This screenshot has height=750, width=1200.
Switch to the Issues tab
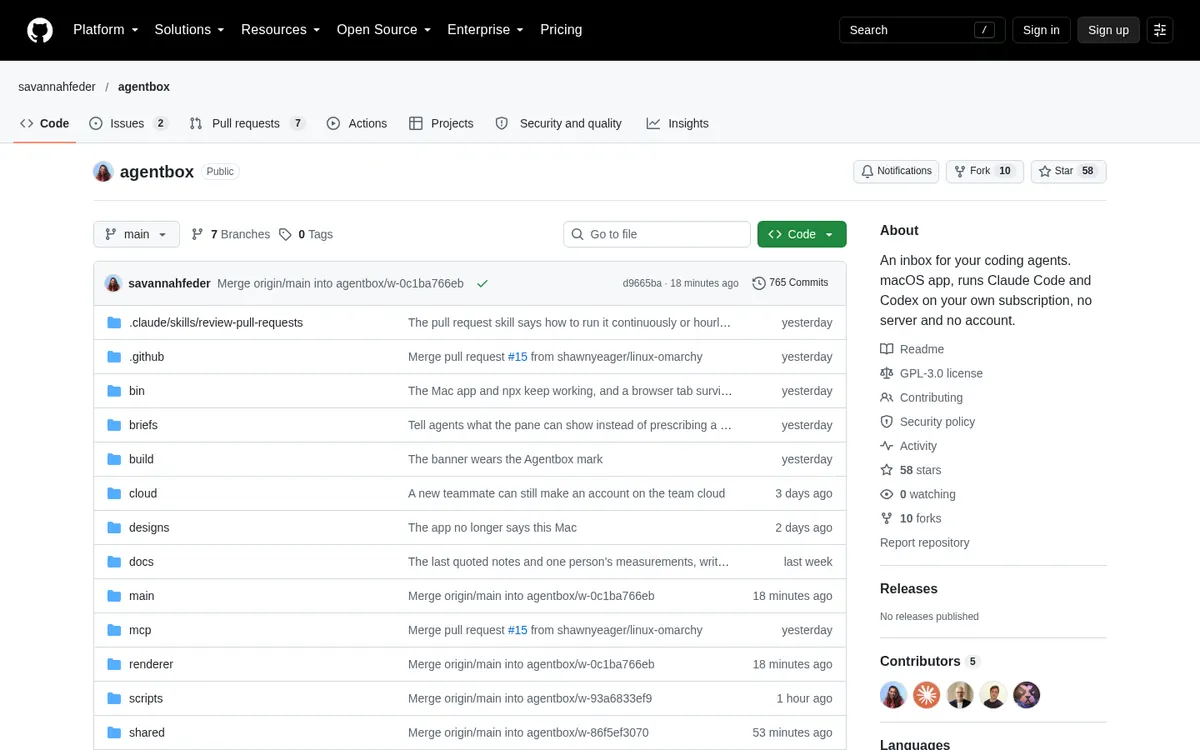pyautogui.click(x=128, y=123)
